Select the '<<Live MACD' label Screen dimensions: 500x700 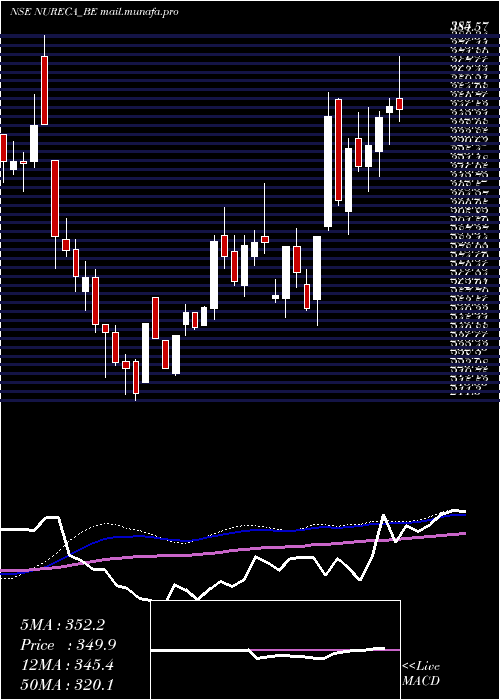point(421,674)
